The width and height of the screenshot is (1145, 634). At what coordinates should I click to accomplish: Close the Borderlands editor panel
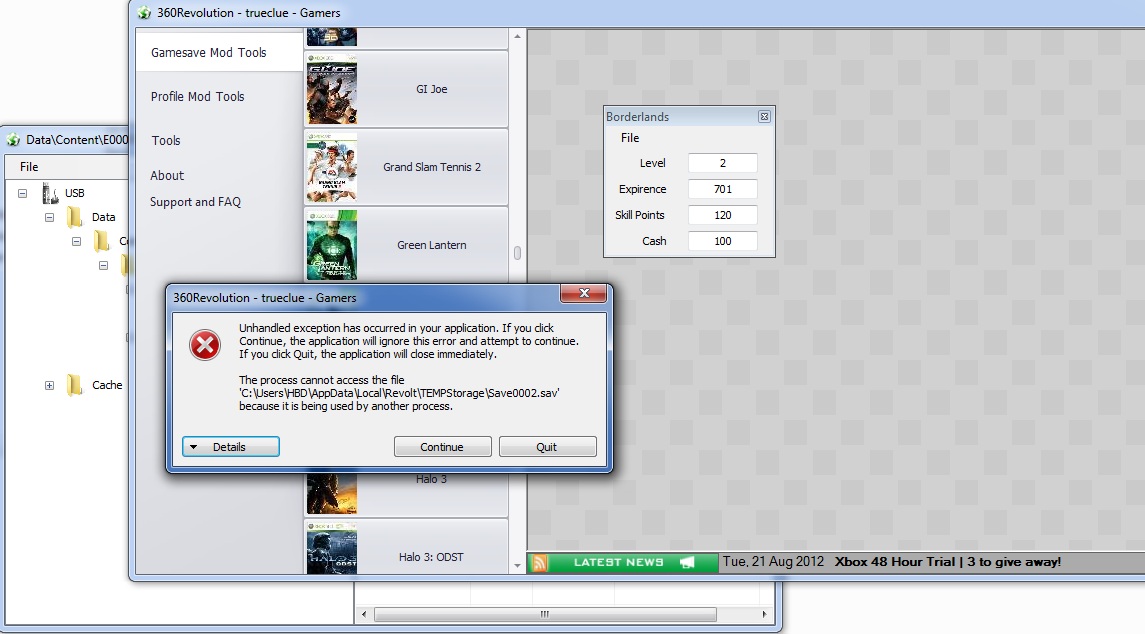(x=764, y=117)
